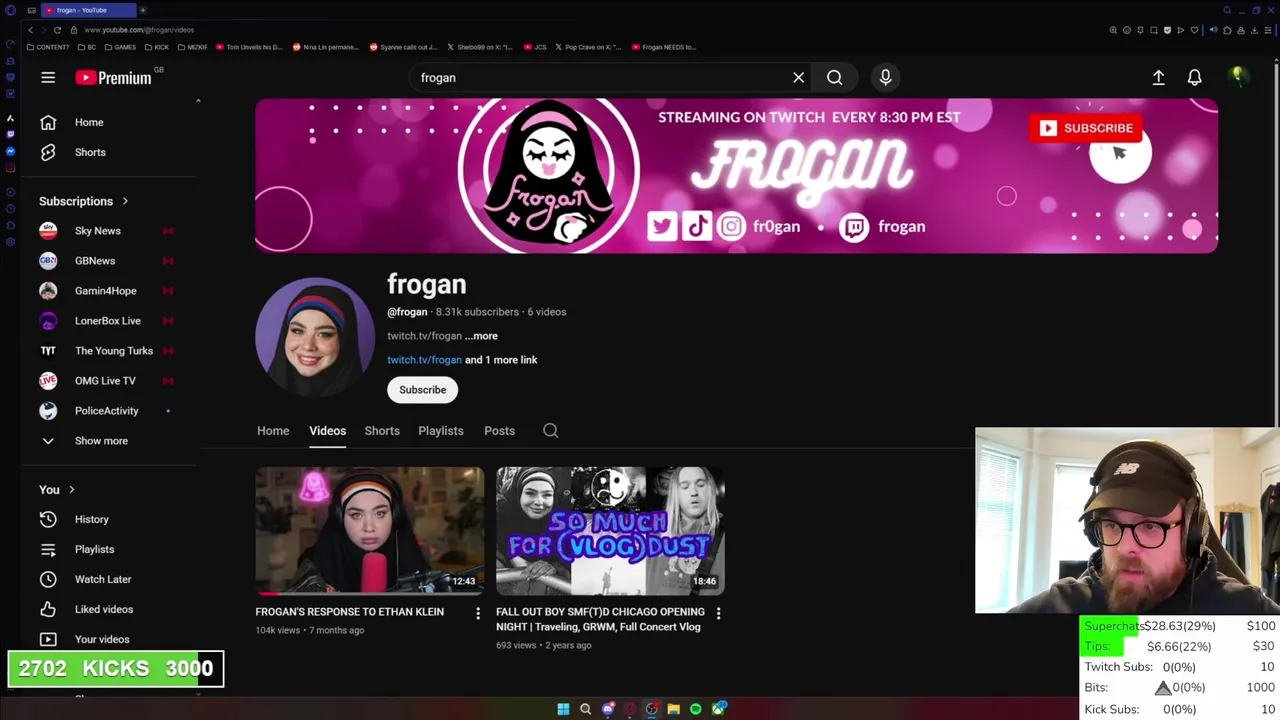Screen dimensions: 1280x720
Task: Expand the Subscriptions section chevron
Action: pyautogui.click(x=125, y=201)
